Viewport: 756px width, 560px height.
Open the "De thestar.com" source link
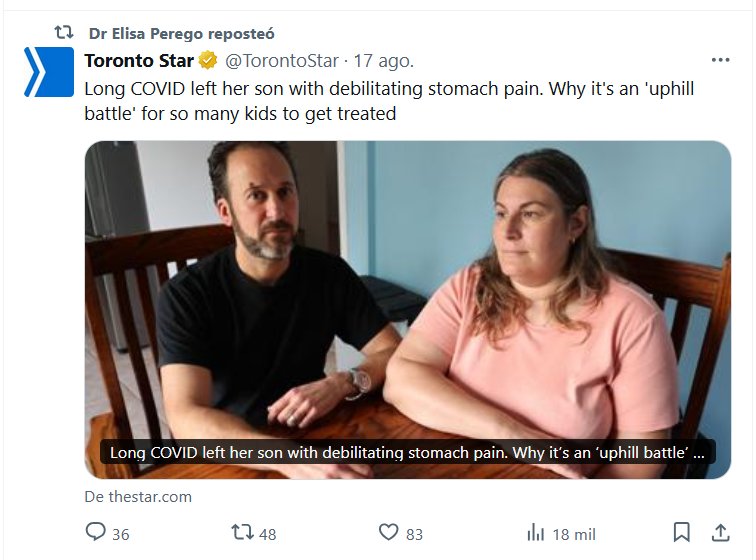[x=138, y=496]
